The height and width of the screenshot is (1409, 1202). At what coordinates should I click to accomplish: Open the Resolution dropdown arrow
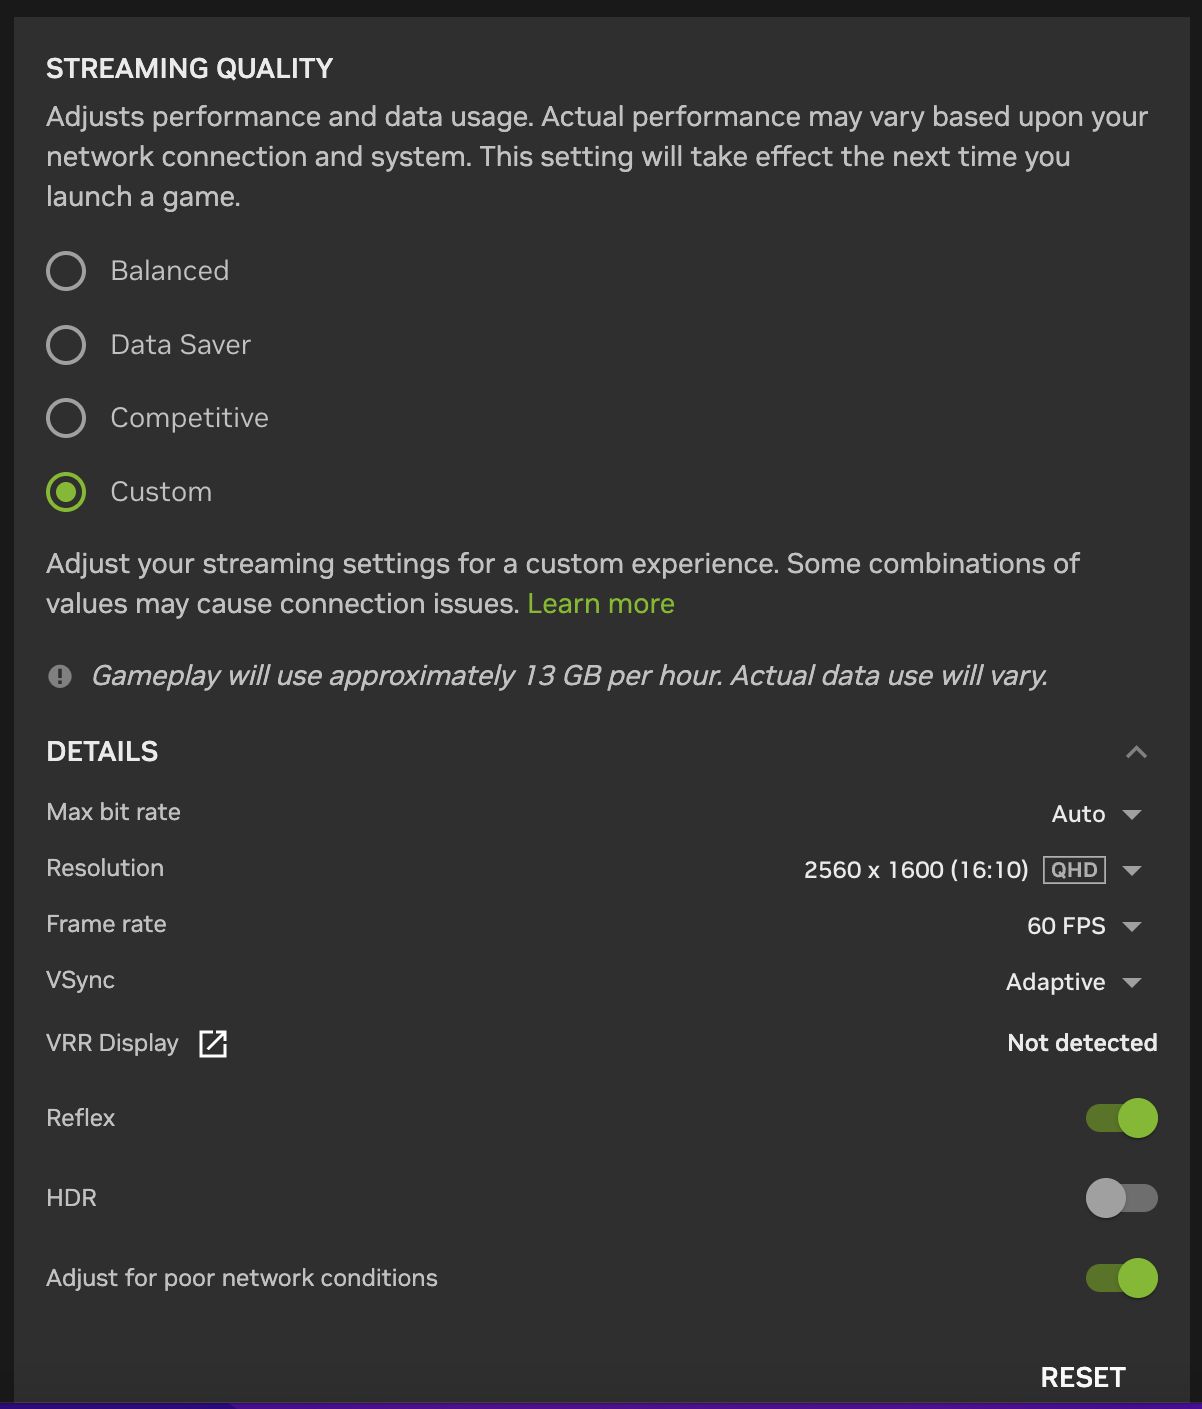[1132, 871]
